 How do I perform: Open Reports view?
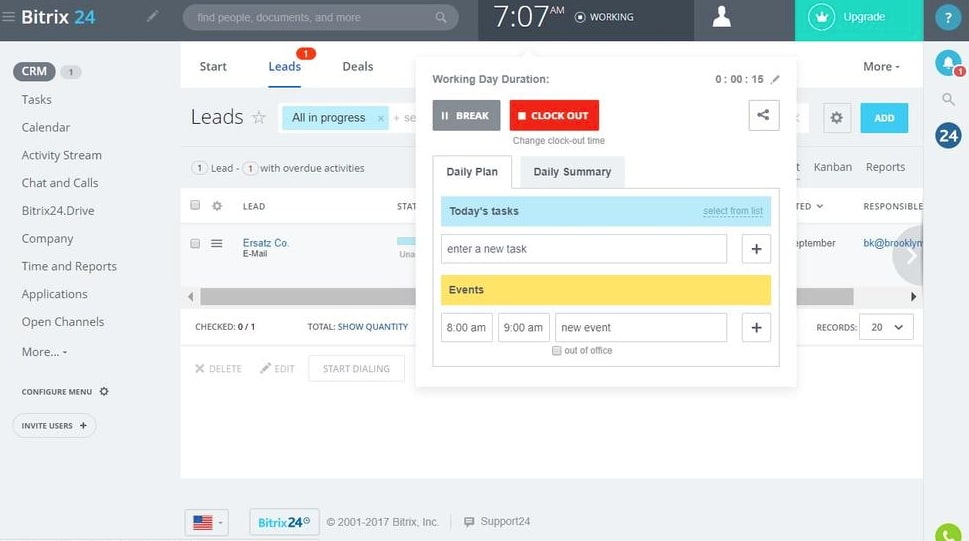pos(885,167)
